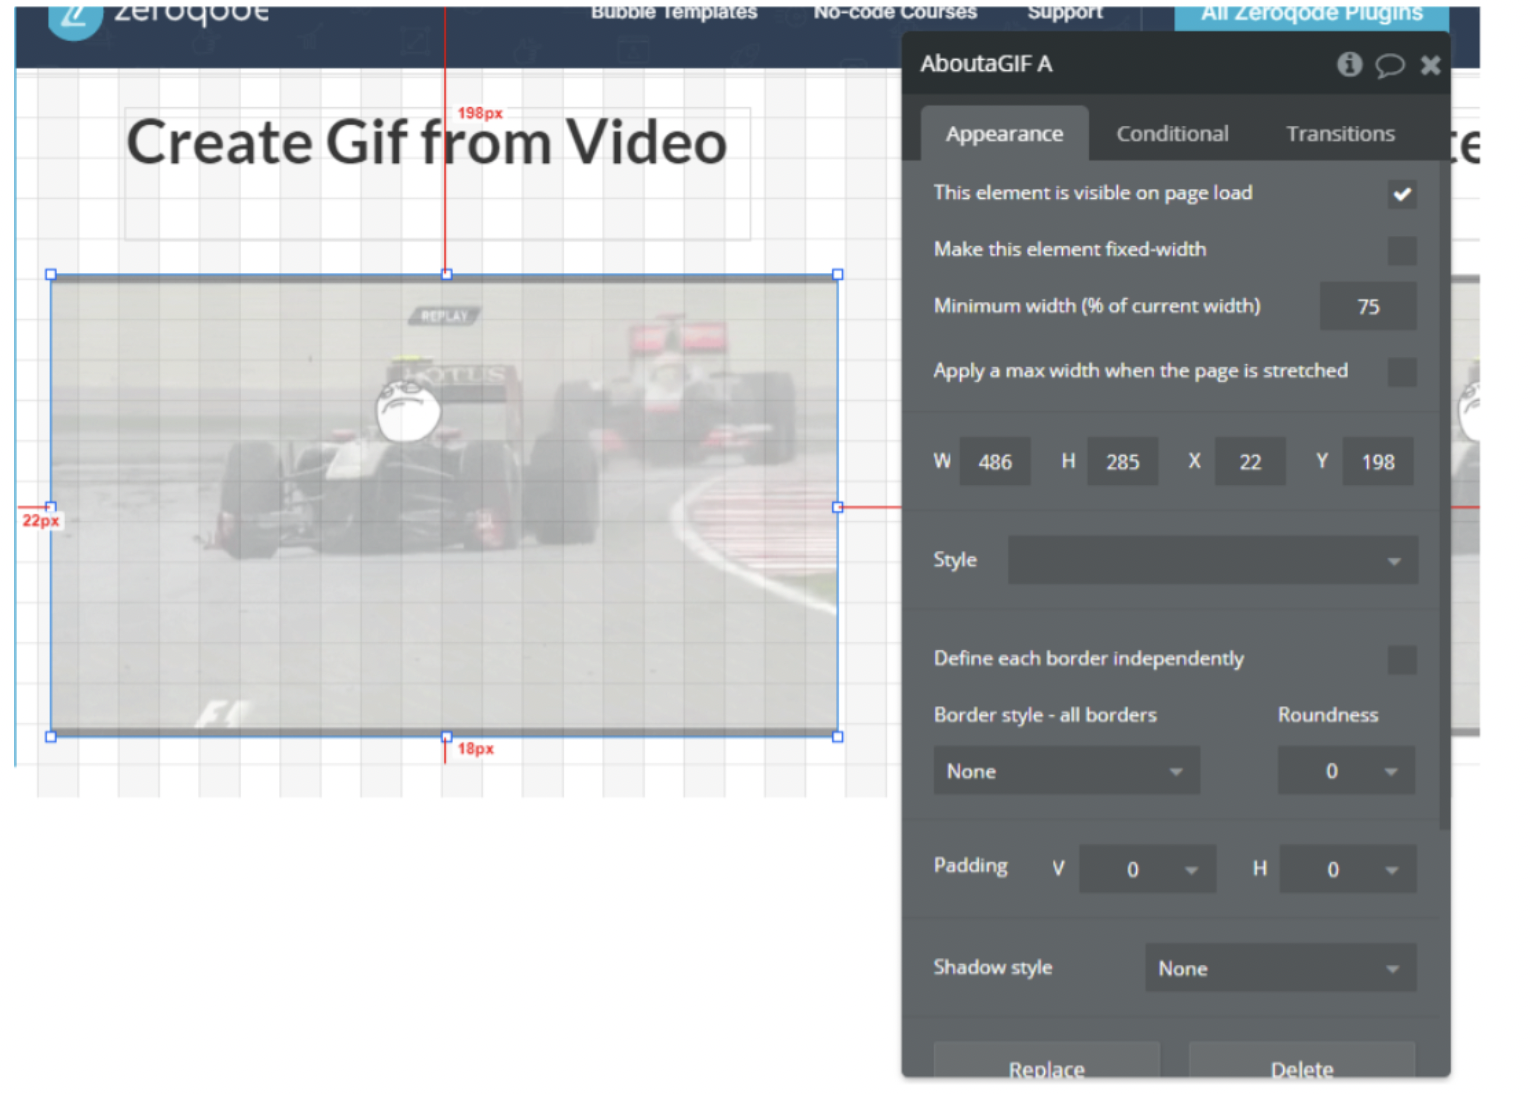Image resolution: width=1530 pixels, height=1094 pixels.
Task: Open No-code Courses menu link
Action: point(895,13)
